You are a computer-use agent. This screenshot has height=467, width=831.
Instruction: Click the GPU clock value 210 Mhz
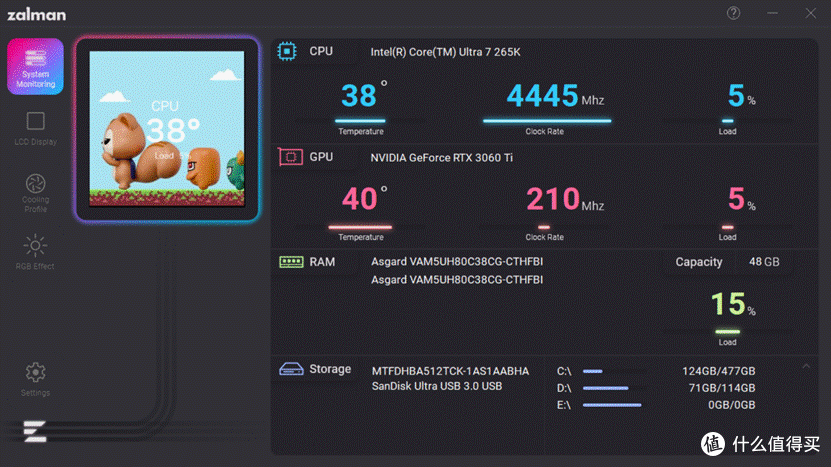click(x=565, y=199)
